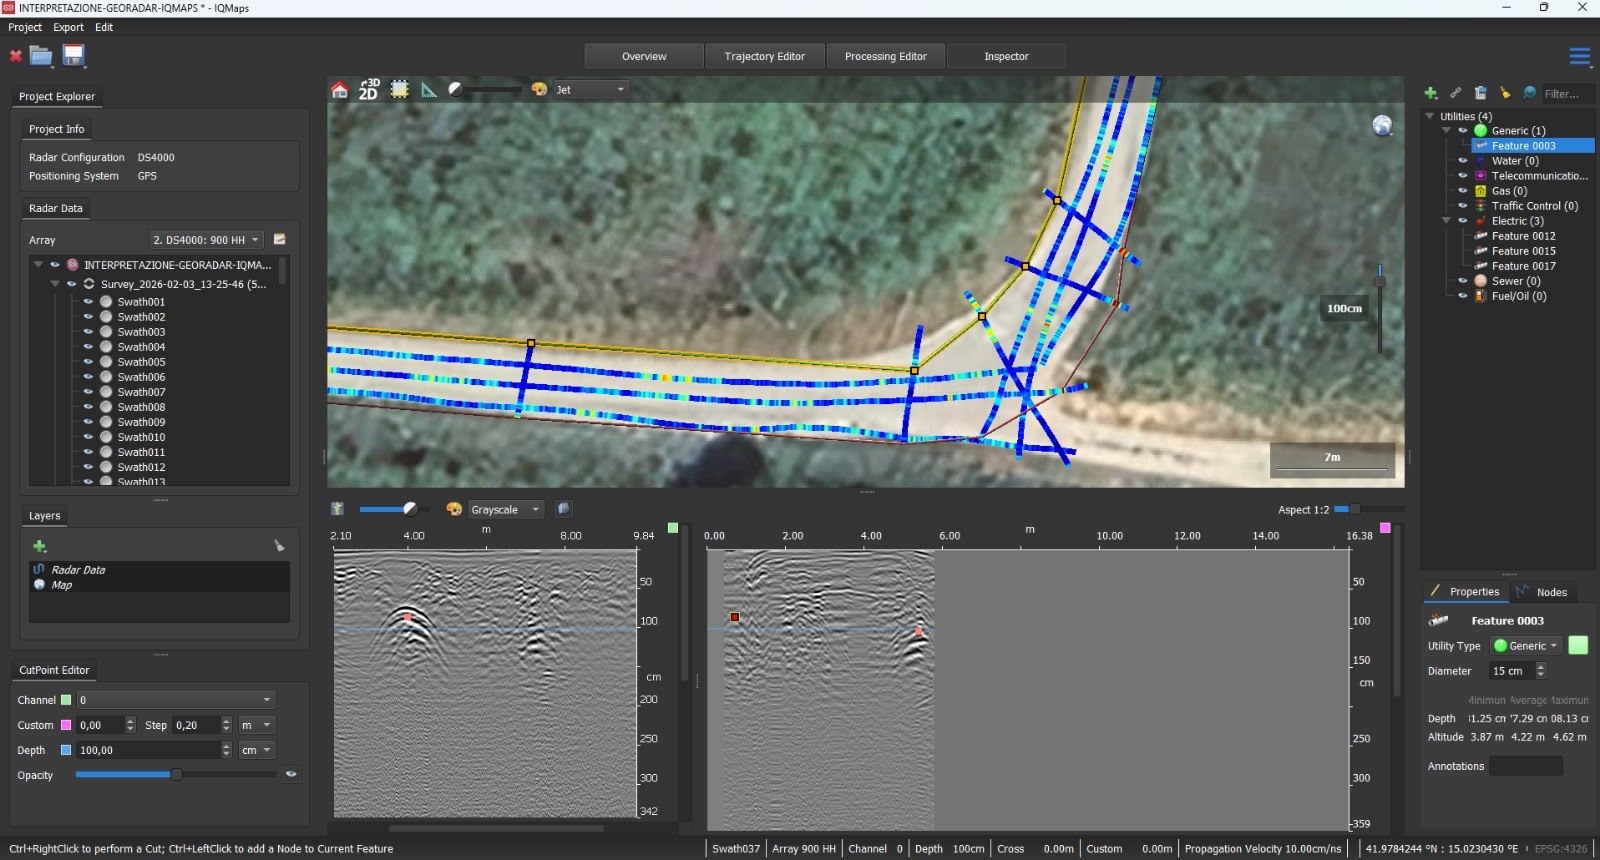Image resolution: width=1600 pixels, height=860 pixels.
Task: Switch to the Nodes tab
Action: pyautogui.click(x=1542, y=592)
